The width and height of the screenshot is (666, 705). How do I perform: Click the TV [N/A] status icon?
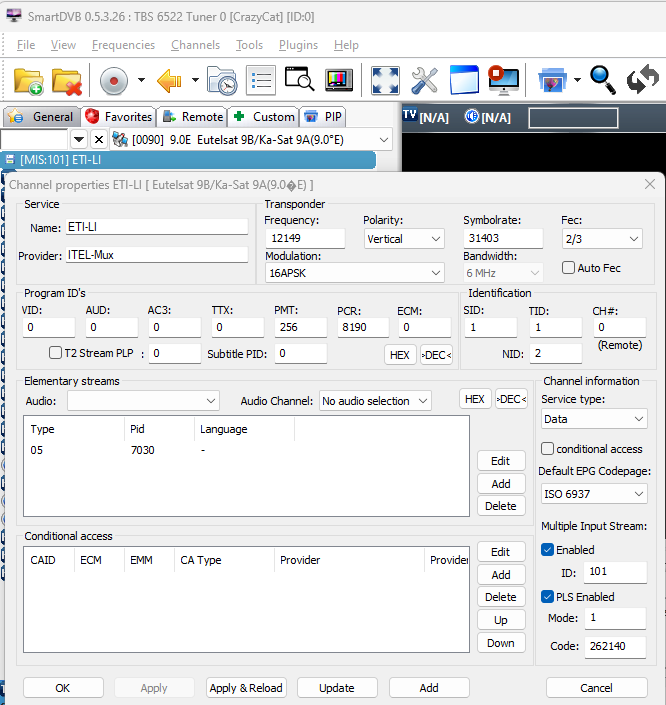[x=425, y=117]
